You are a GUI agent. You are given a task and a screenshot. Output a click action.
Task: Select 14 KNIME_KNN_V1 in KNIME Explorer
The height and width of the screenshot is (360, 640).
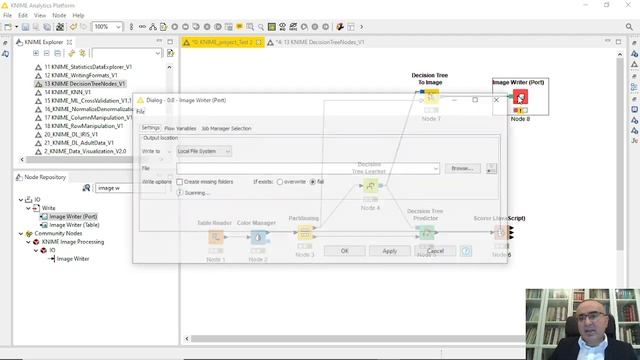coord(67,92)
